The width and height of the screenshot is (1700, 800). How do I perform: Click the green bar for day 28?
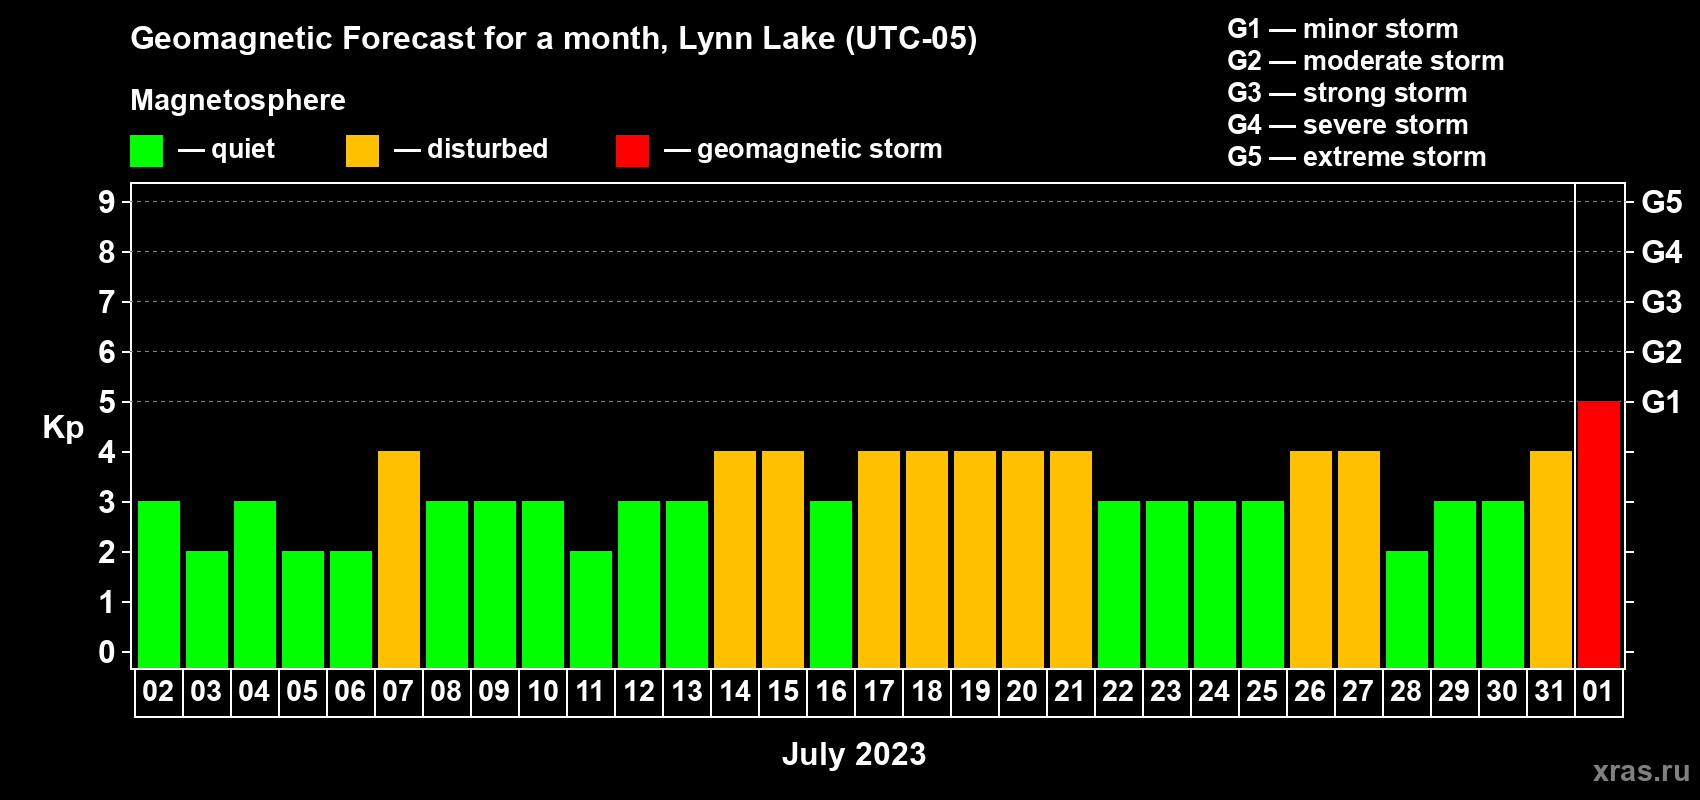point(1407,609)
